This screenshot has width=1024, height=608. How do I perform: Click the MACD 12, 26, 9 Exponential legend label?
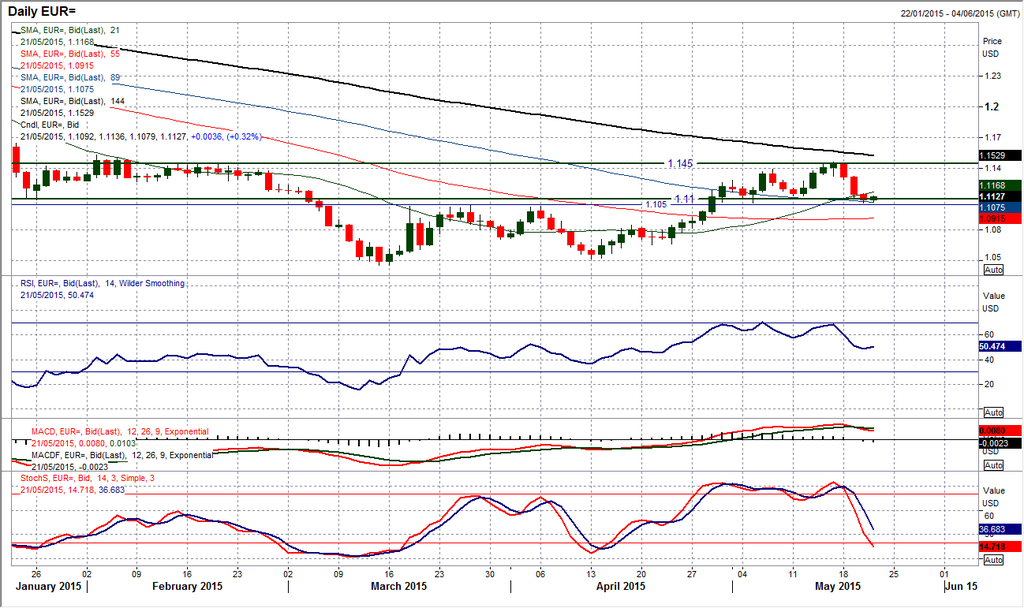pos(120,432)
